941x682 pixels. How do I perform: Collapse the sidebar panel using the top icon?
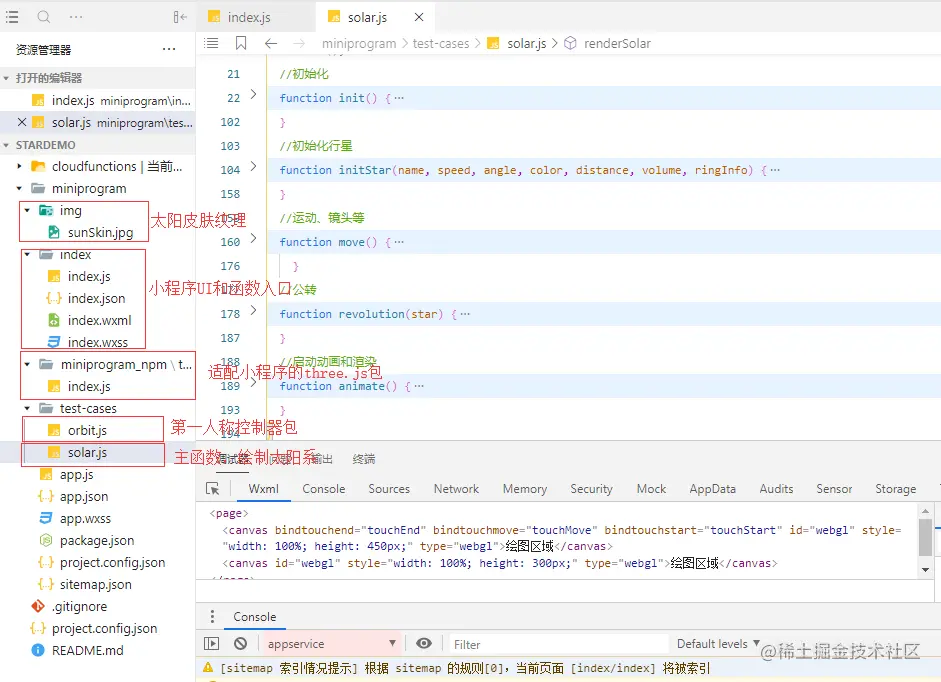(180, 17)
